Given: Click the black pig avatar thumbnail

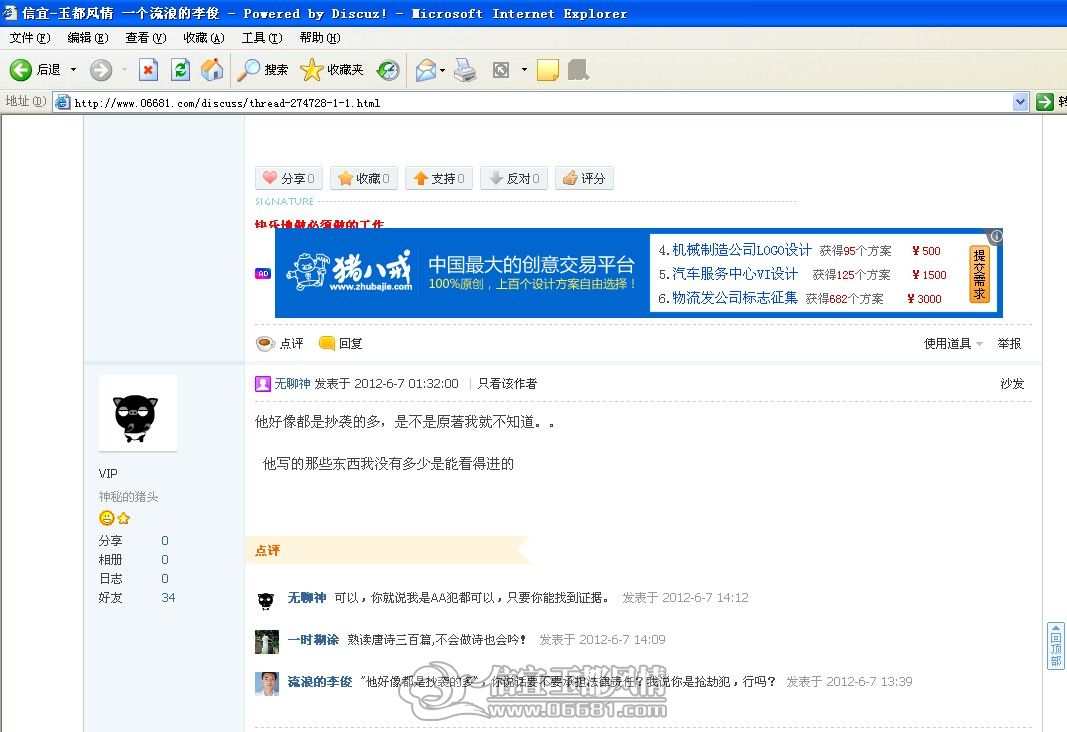Looking at the screenshot, I should 137,413.
